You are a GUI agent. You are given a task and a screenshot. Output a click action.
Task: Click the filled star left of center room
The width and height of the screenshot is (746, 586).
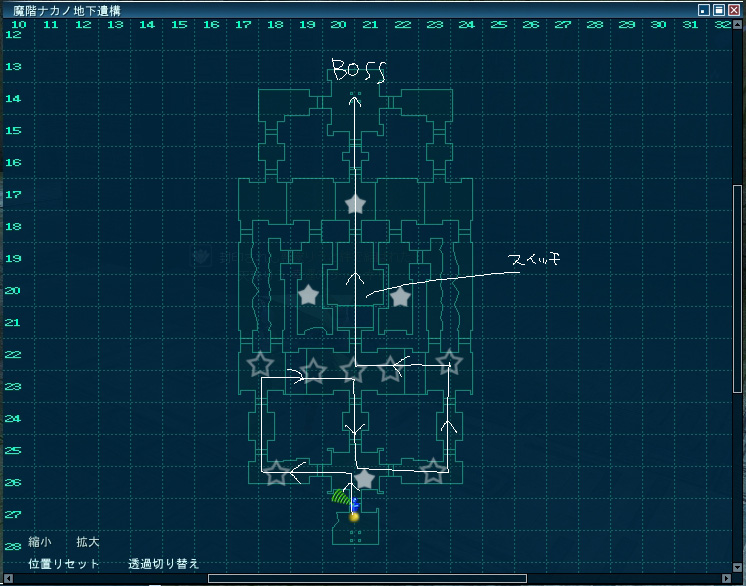tap(308, 295)
